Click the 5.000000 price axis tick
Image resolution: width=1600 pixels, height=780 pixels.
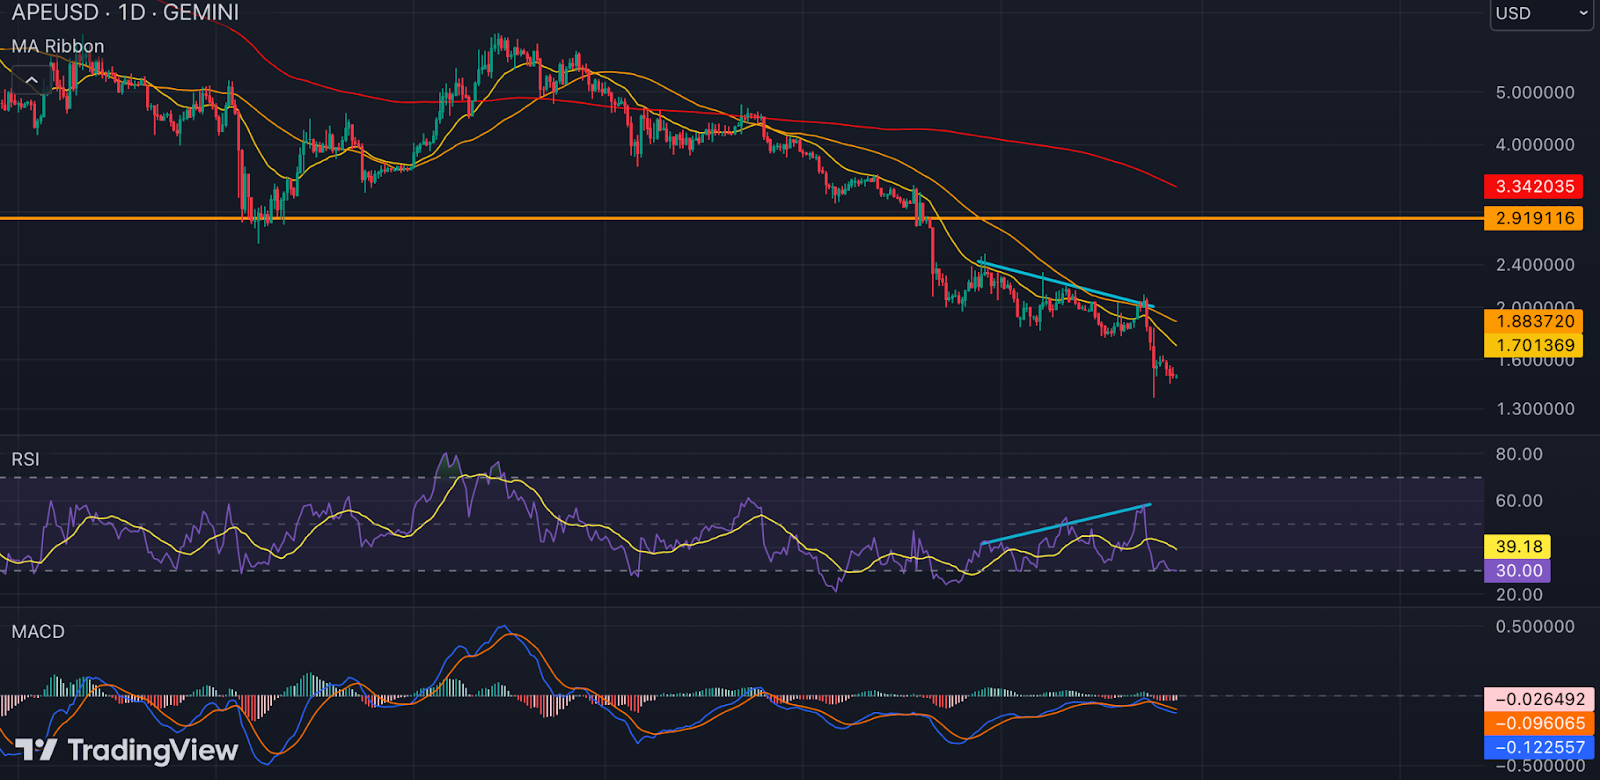coord(1535,92)
